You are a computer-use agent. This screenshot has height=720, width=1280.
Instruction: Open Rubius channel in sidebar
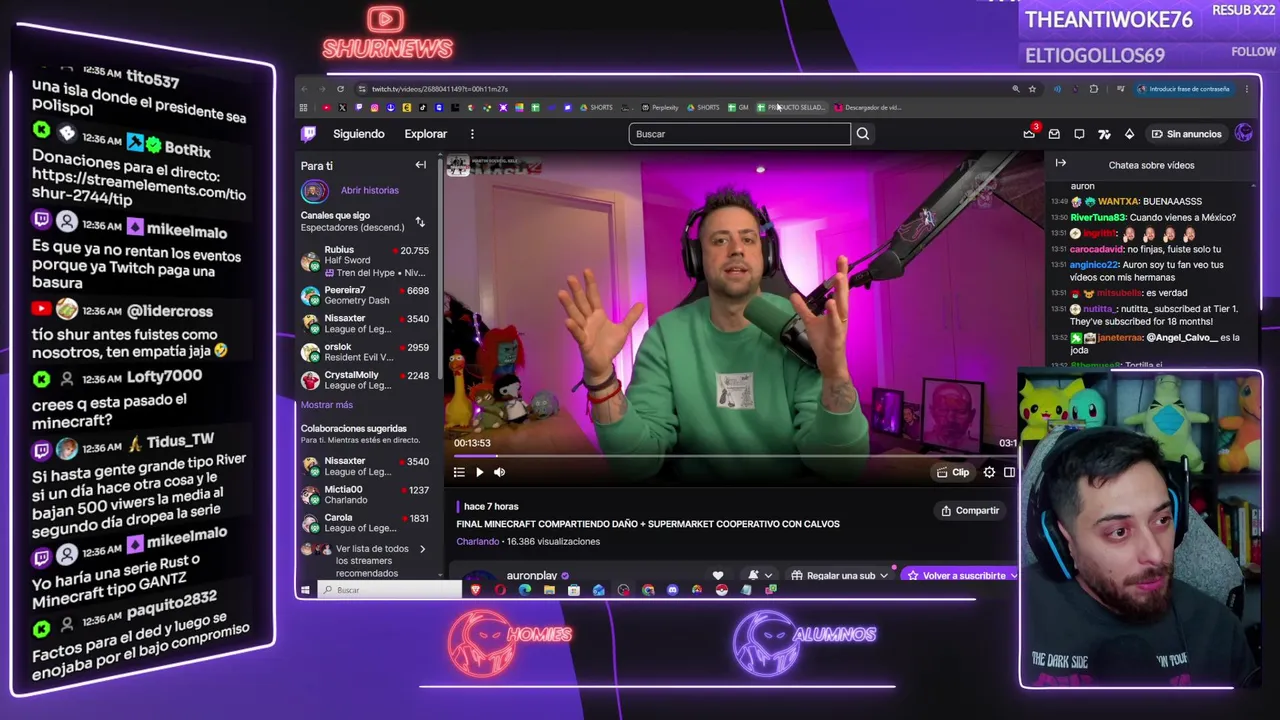(x=365, y=261)
